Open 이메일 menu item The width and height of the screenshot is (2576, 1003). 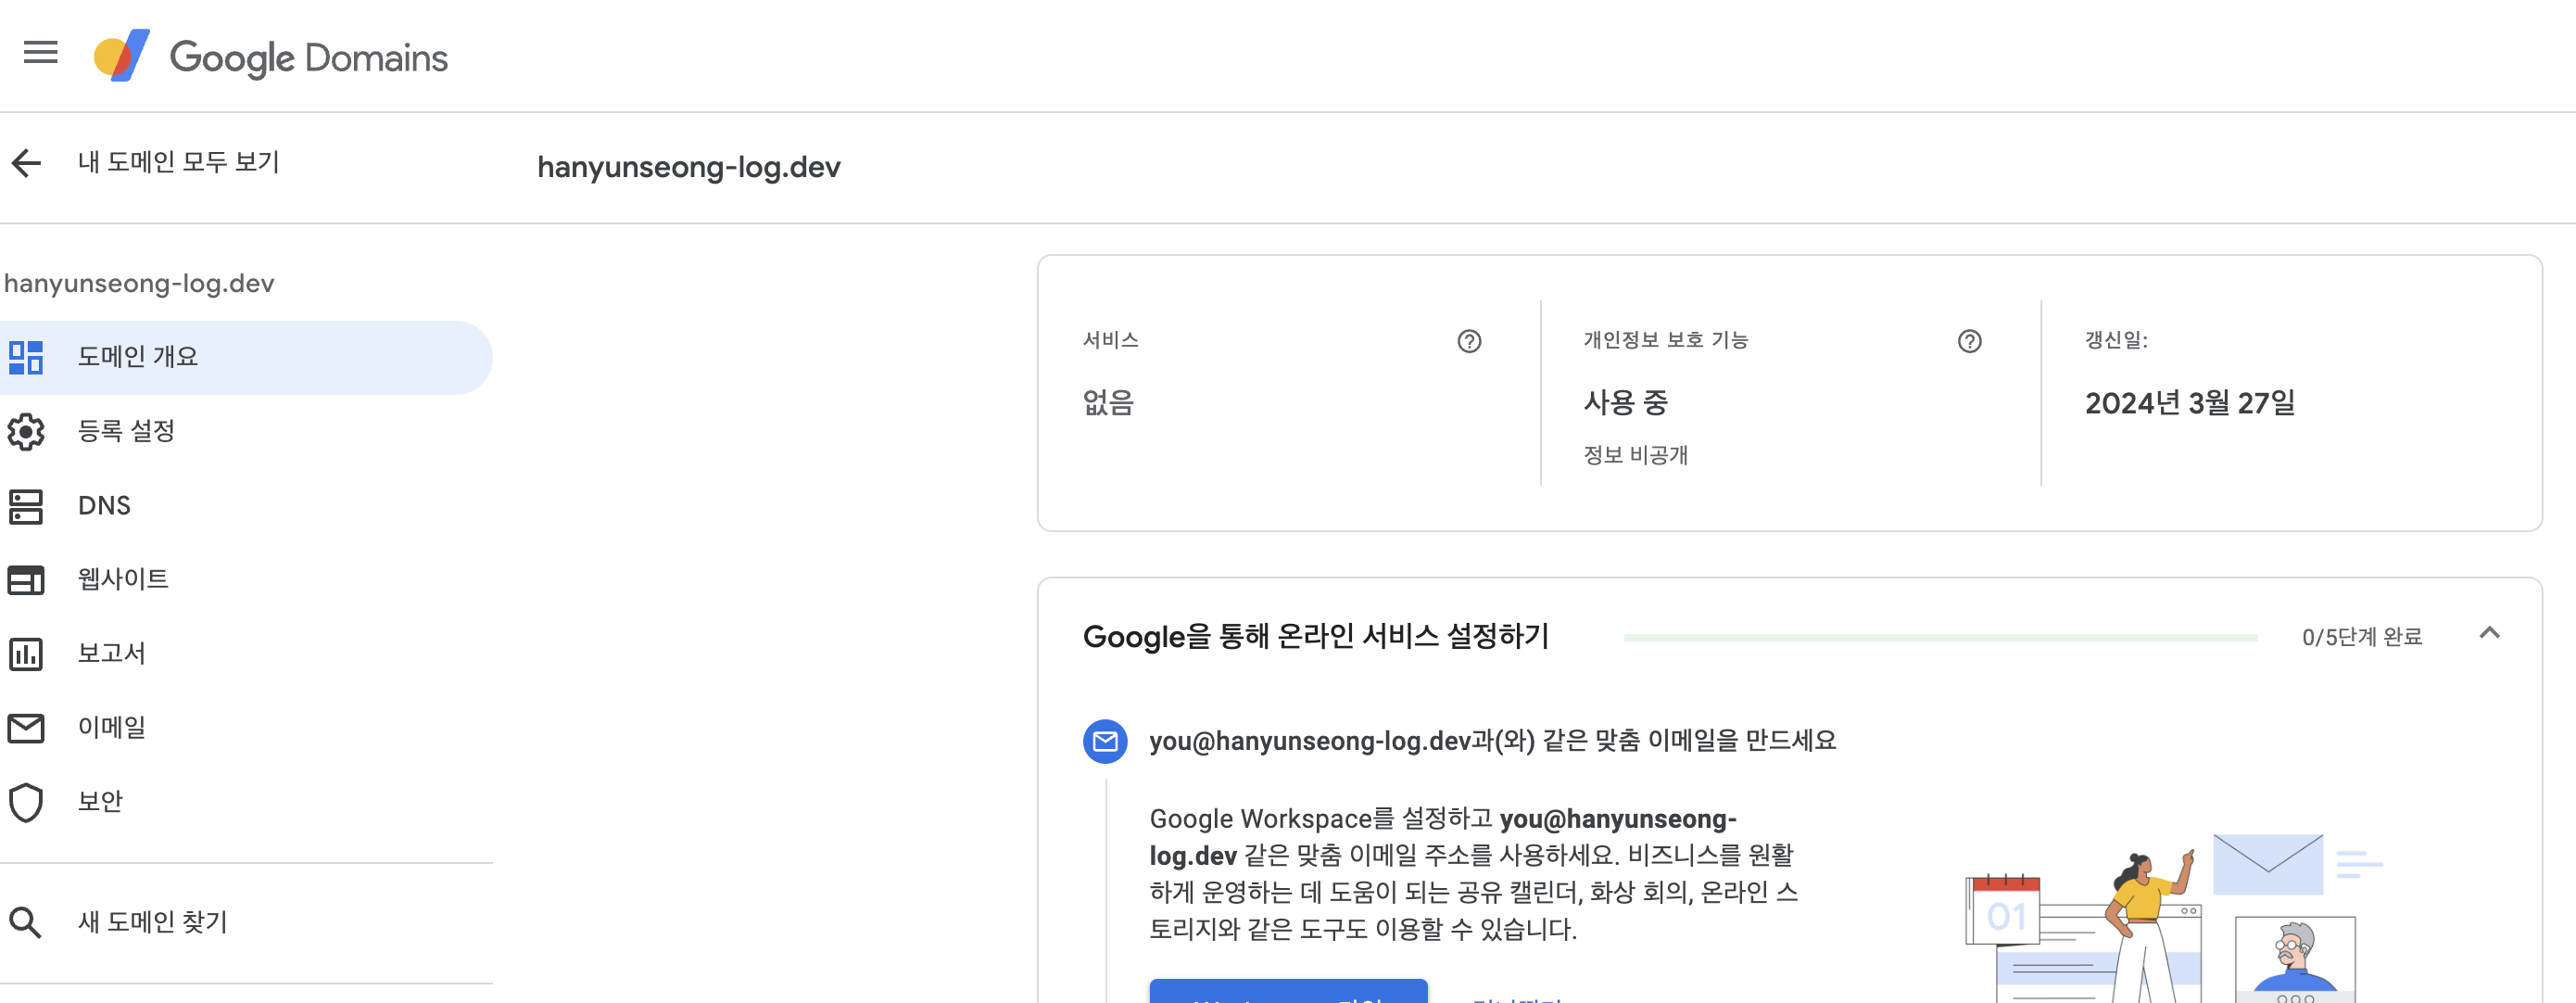click(246, 728)
